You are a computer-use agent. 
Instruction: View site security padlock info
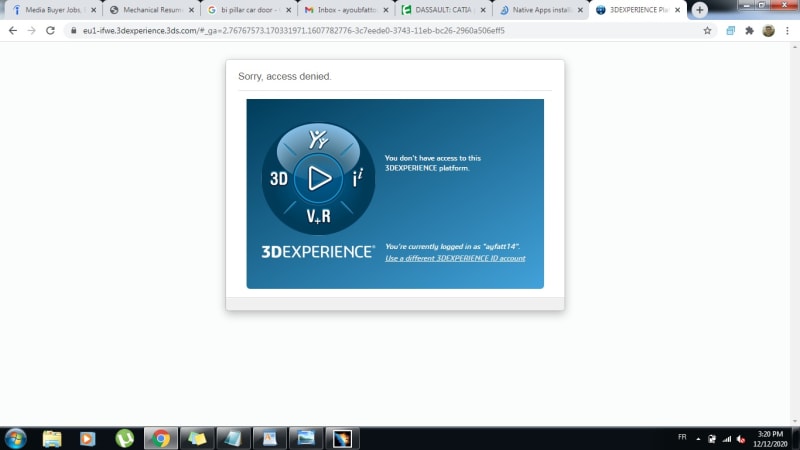point(73,31)
